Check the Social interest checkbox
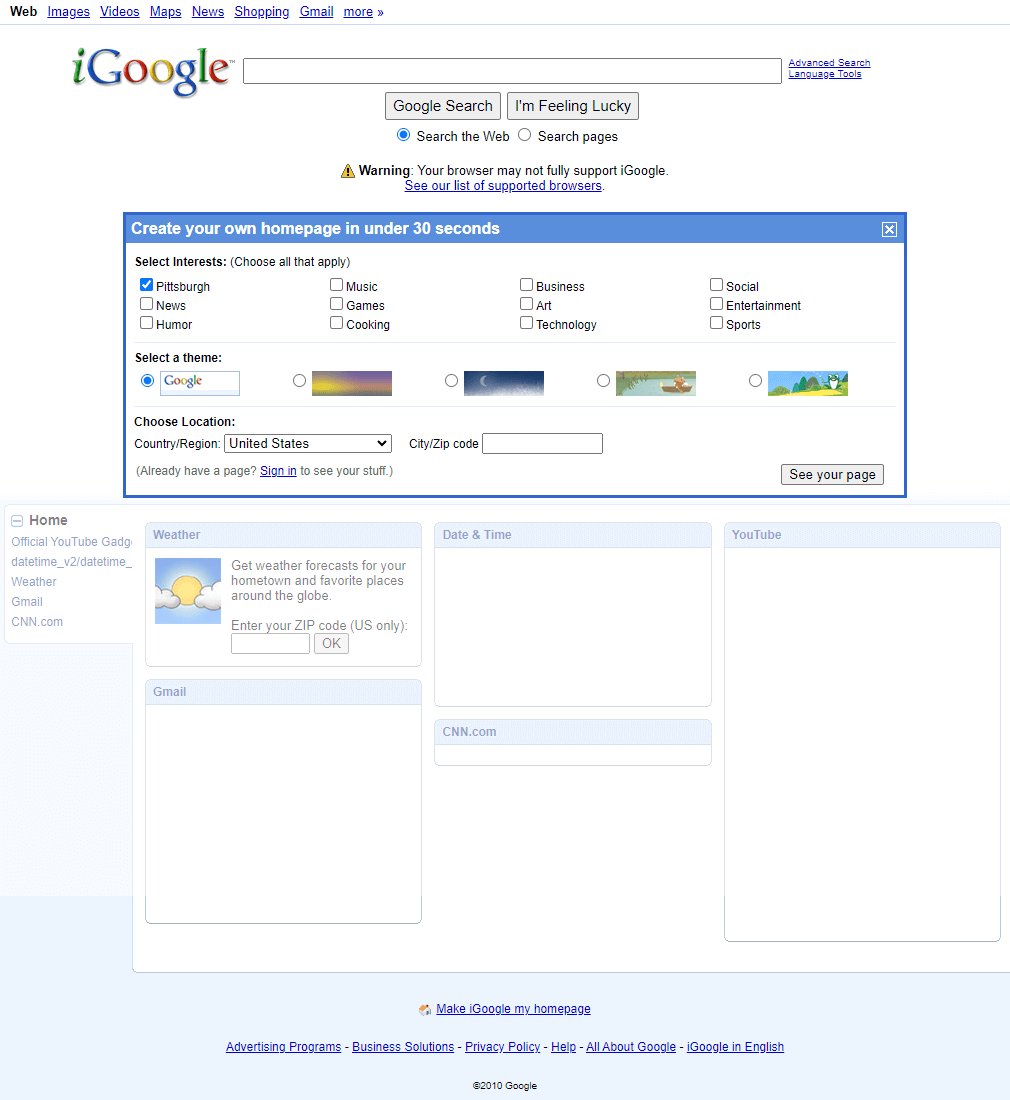This screenshot has width=1010, height=1100. (x=716, y=285)
